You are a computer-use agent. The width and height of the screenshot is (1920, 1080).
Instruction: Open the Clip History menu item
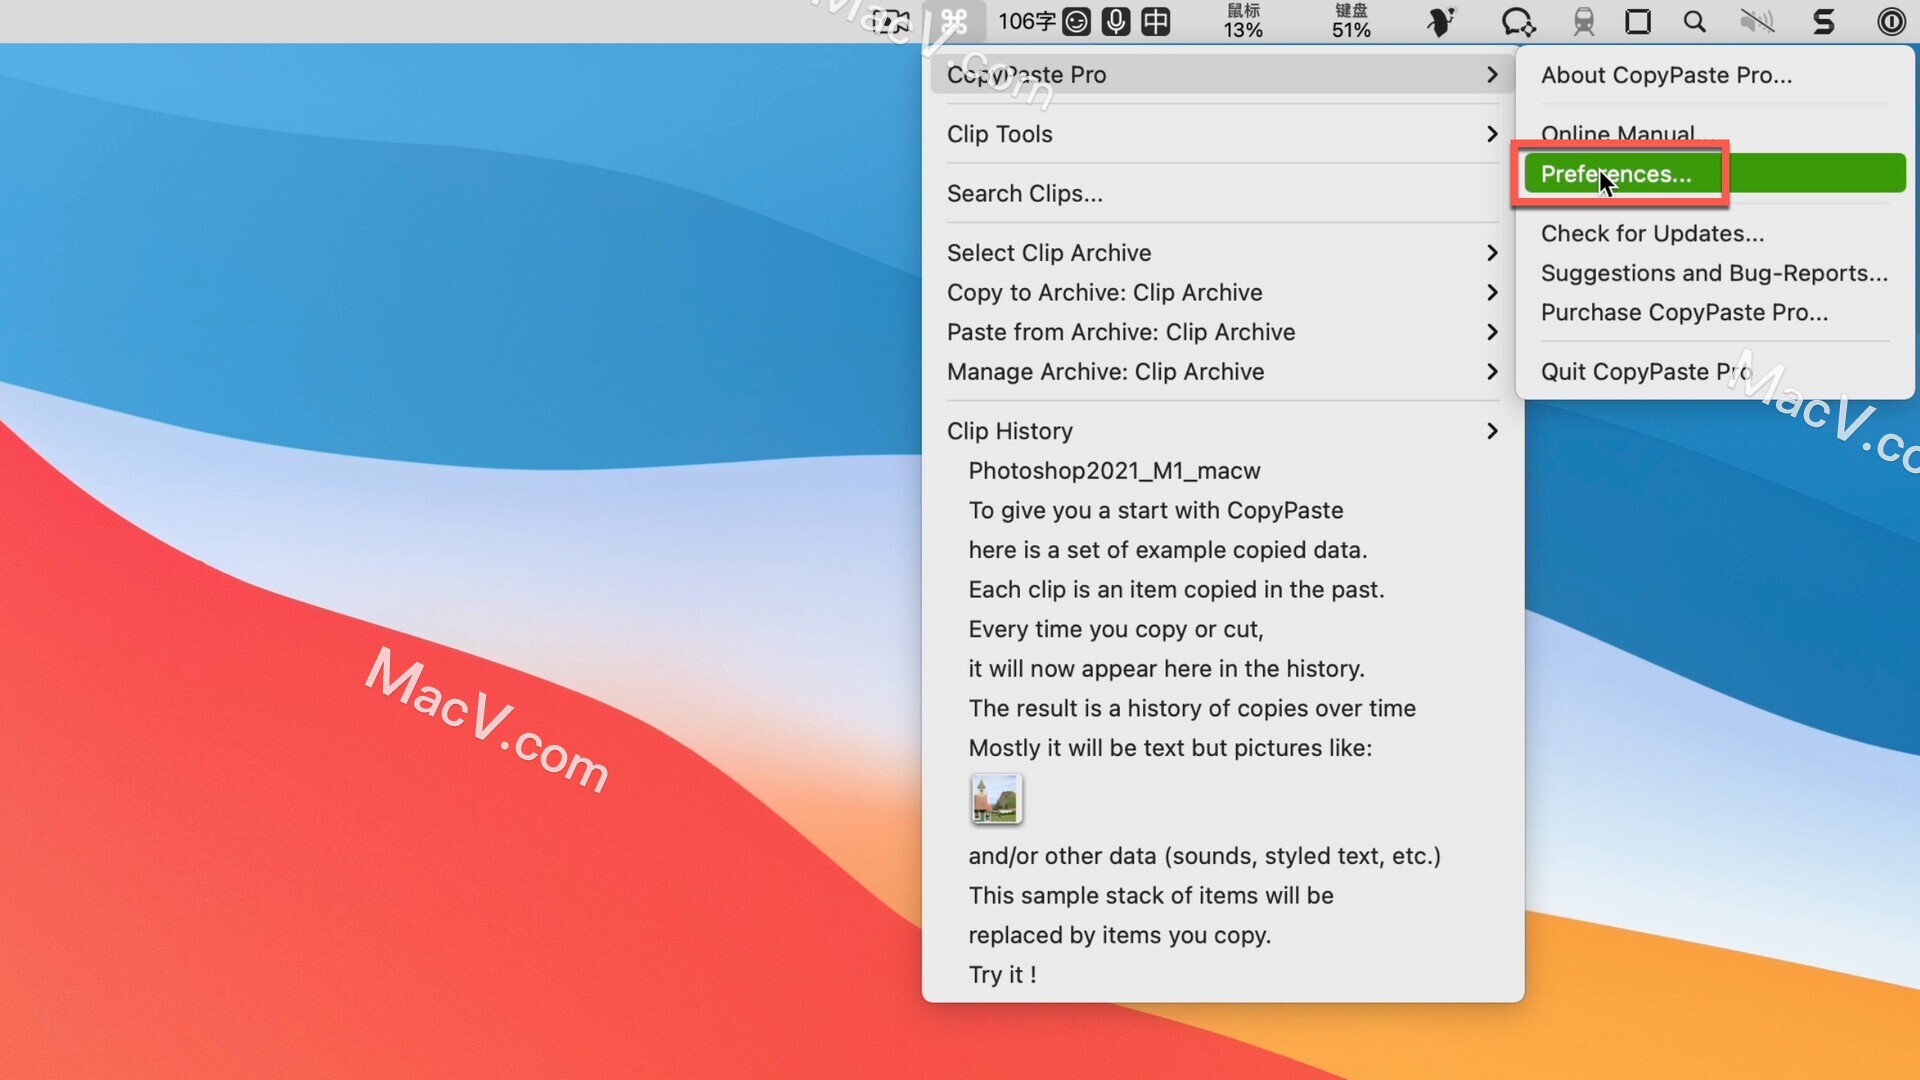coord(1222,431)
